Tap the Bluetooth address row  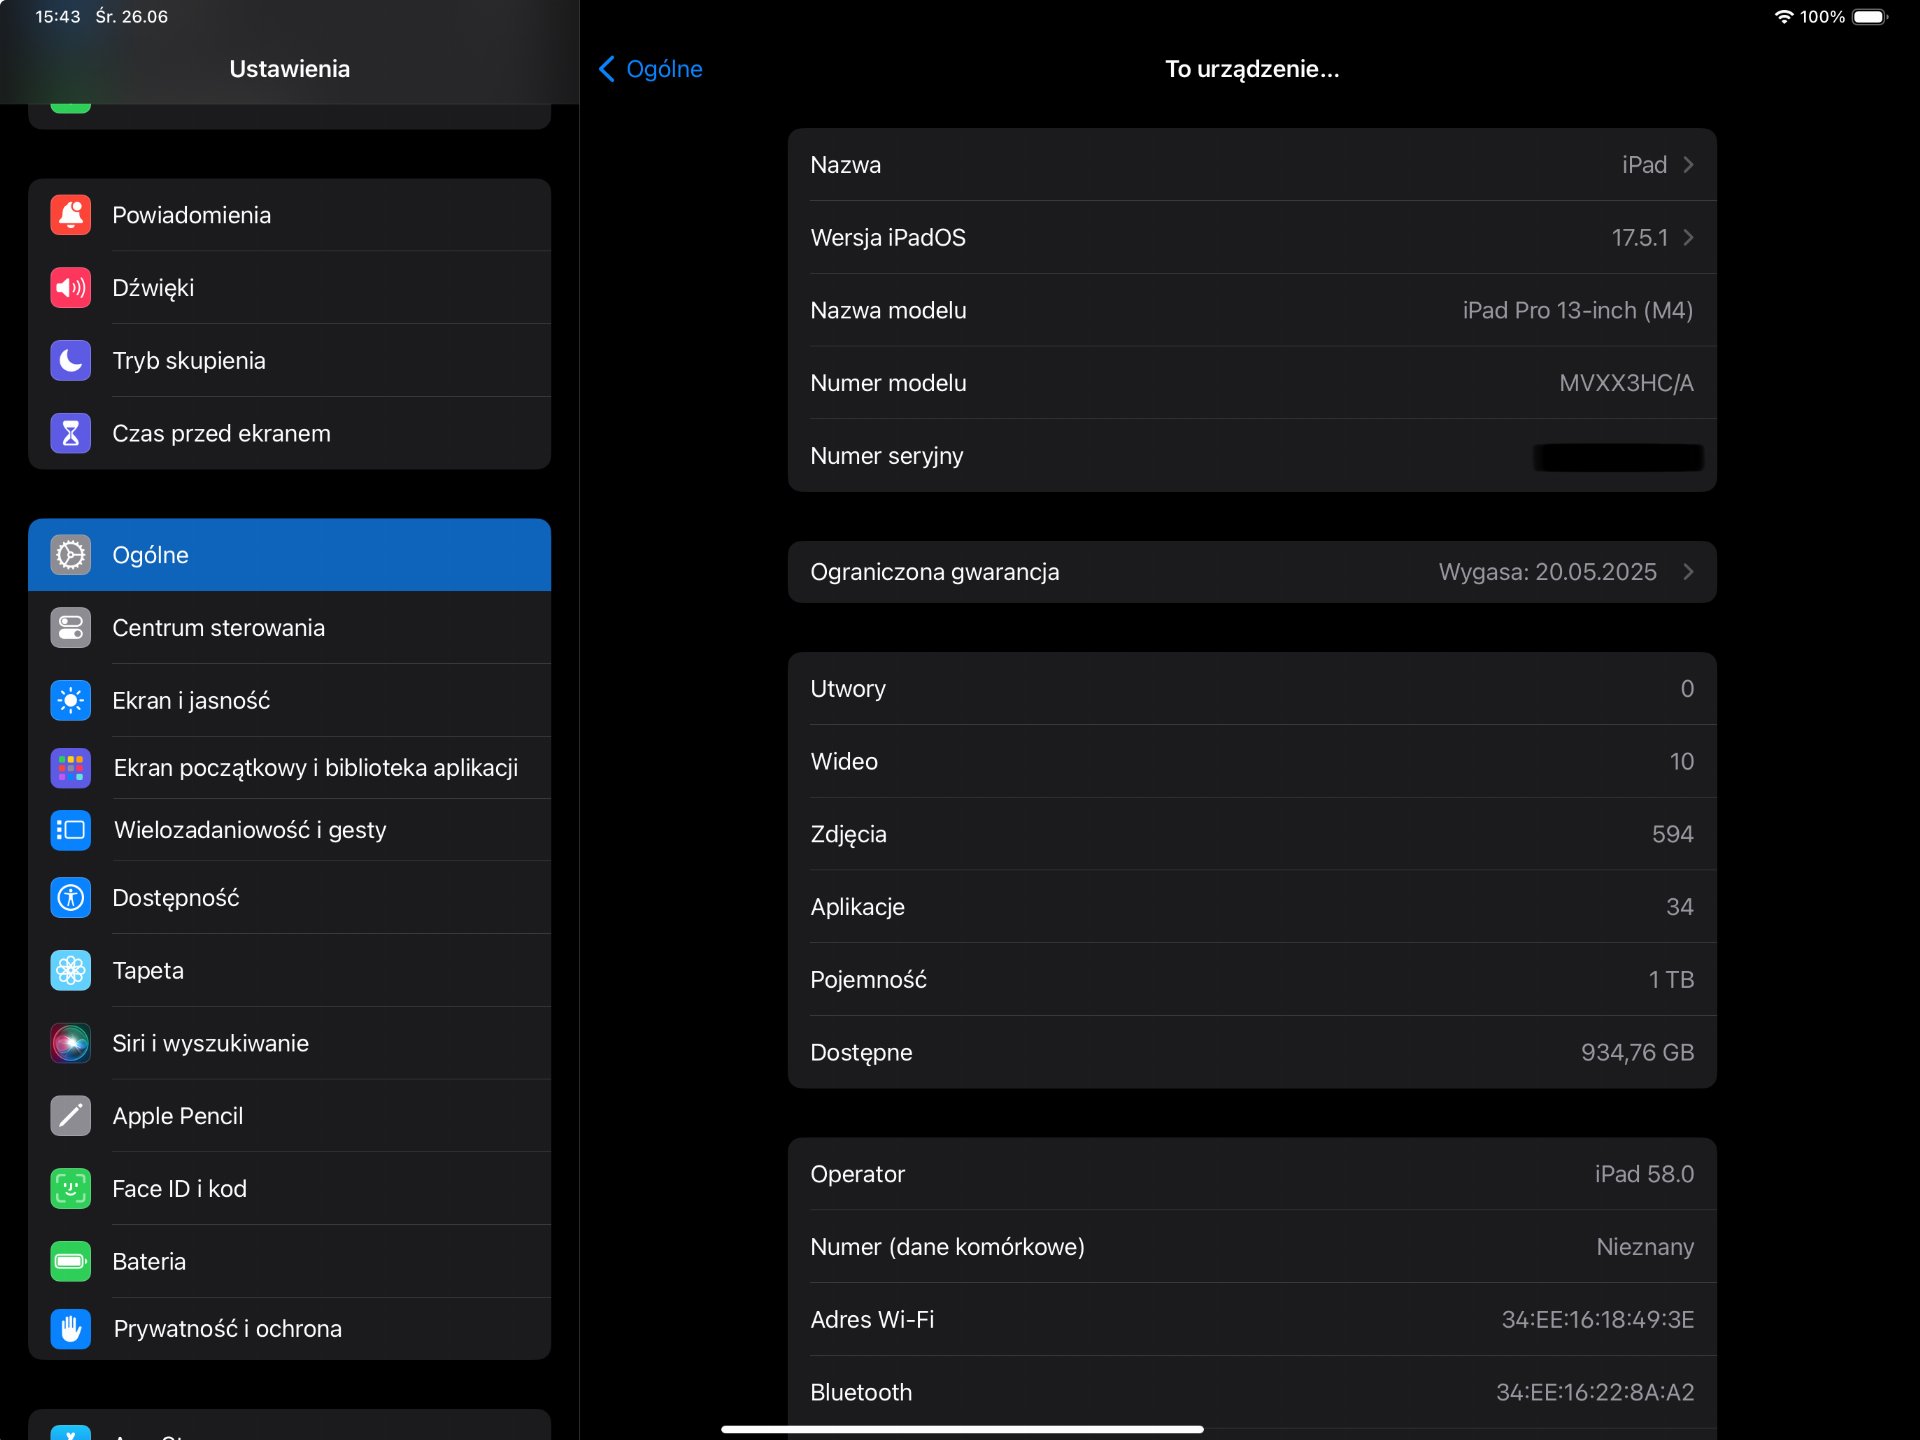1252,1393
